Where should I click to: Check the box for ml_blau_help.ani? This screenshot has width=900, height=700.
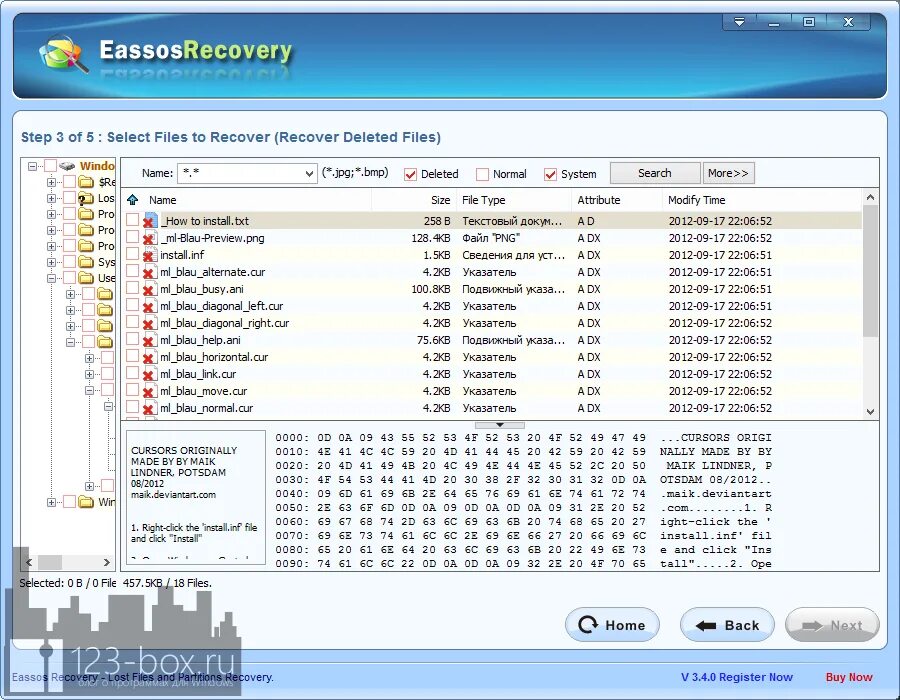click(133, 339)
